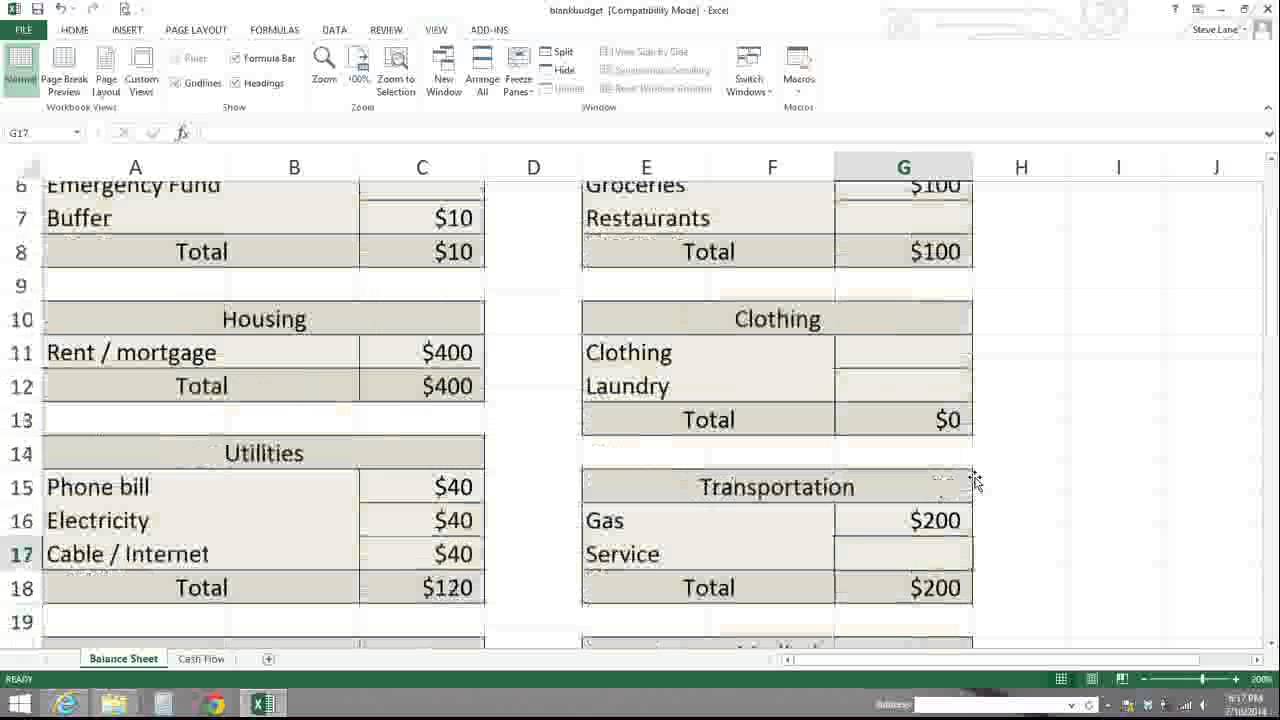Image resolution: width=1280 pixels, height=720 pixels.
Task: Open a New Window
Action: click(x=444, y=72)
